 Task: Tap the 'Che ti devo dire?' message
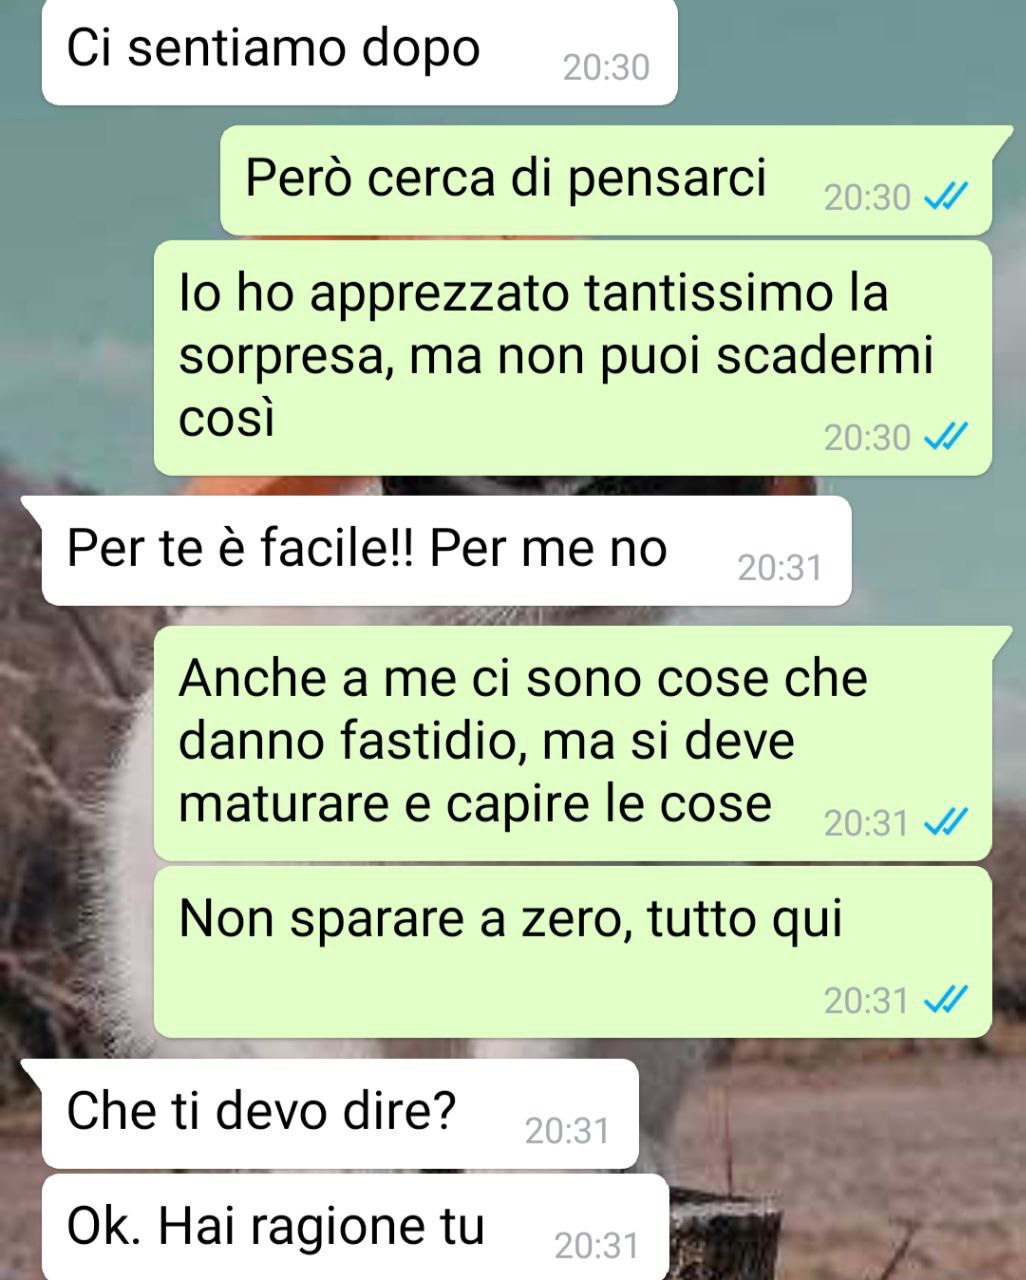coord(339,1114)
